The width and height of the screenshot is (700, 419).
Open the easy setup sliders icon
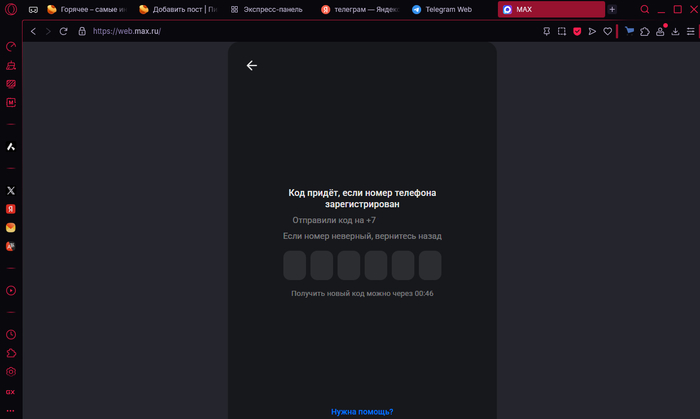tap(691, 31)
